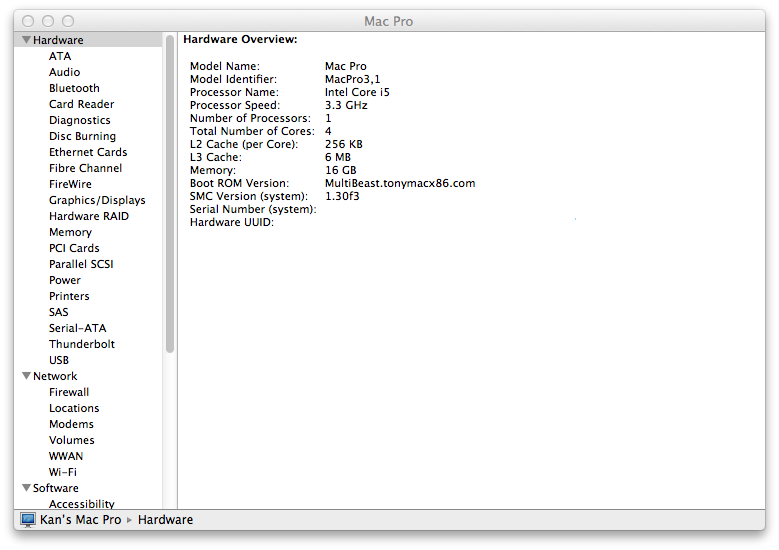Collapse the Hardware section triangle
The image size is (779, 550).
point(26,40)
